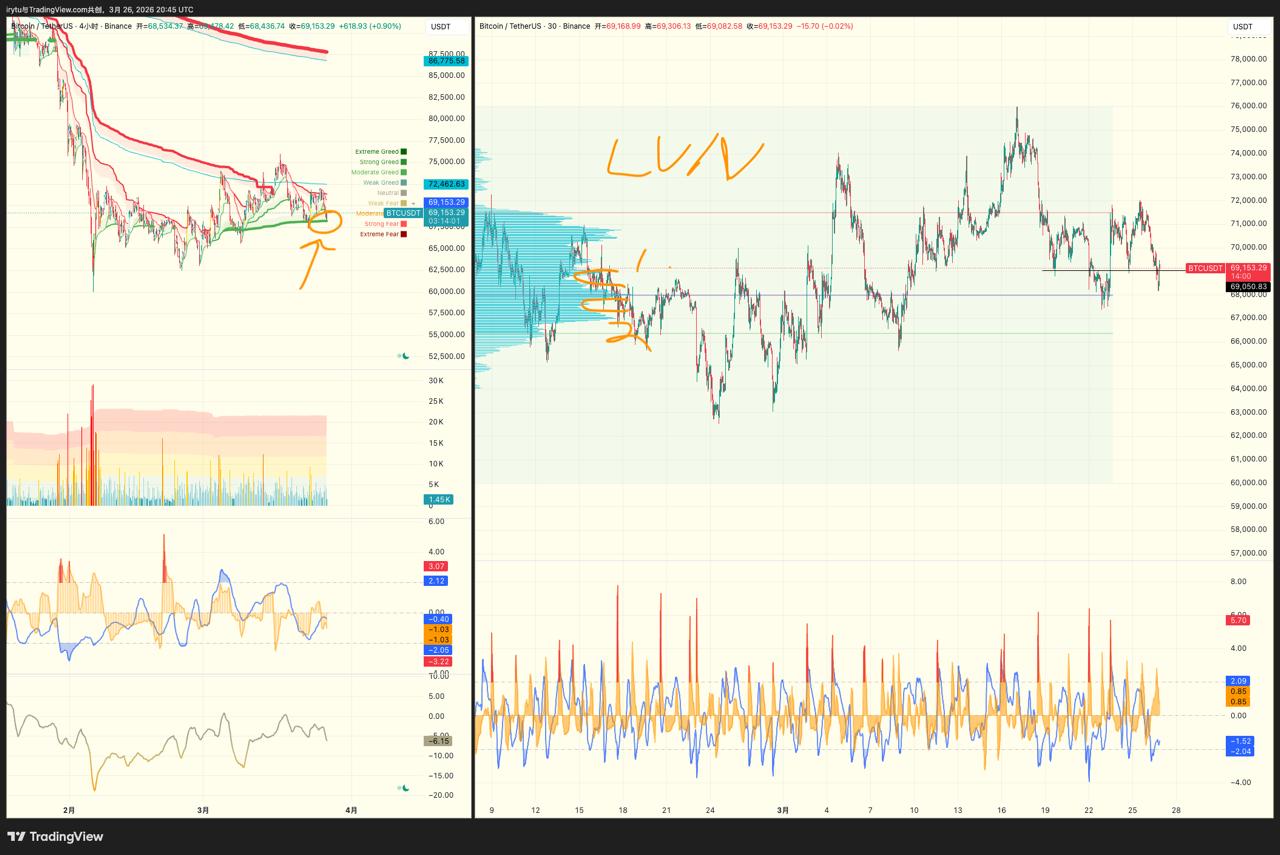Click the TradingView logo in the footer

point(55,836)
